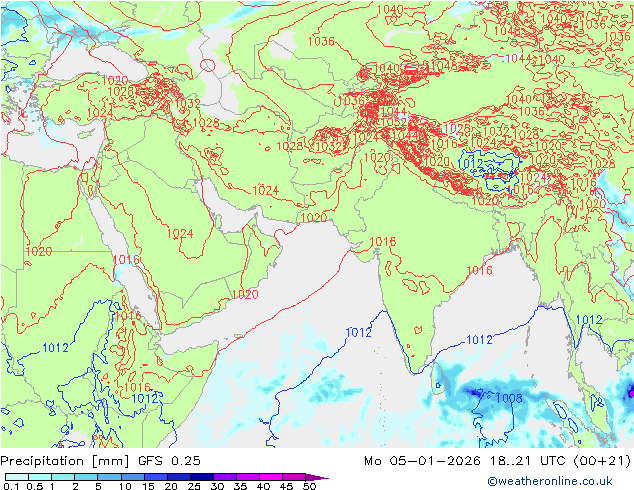Click the legend value label '0.1'
The image size is (634, 490).
coord(11,486)
